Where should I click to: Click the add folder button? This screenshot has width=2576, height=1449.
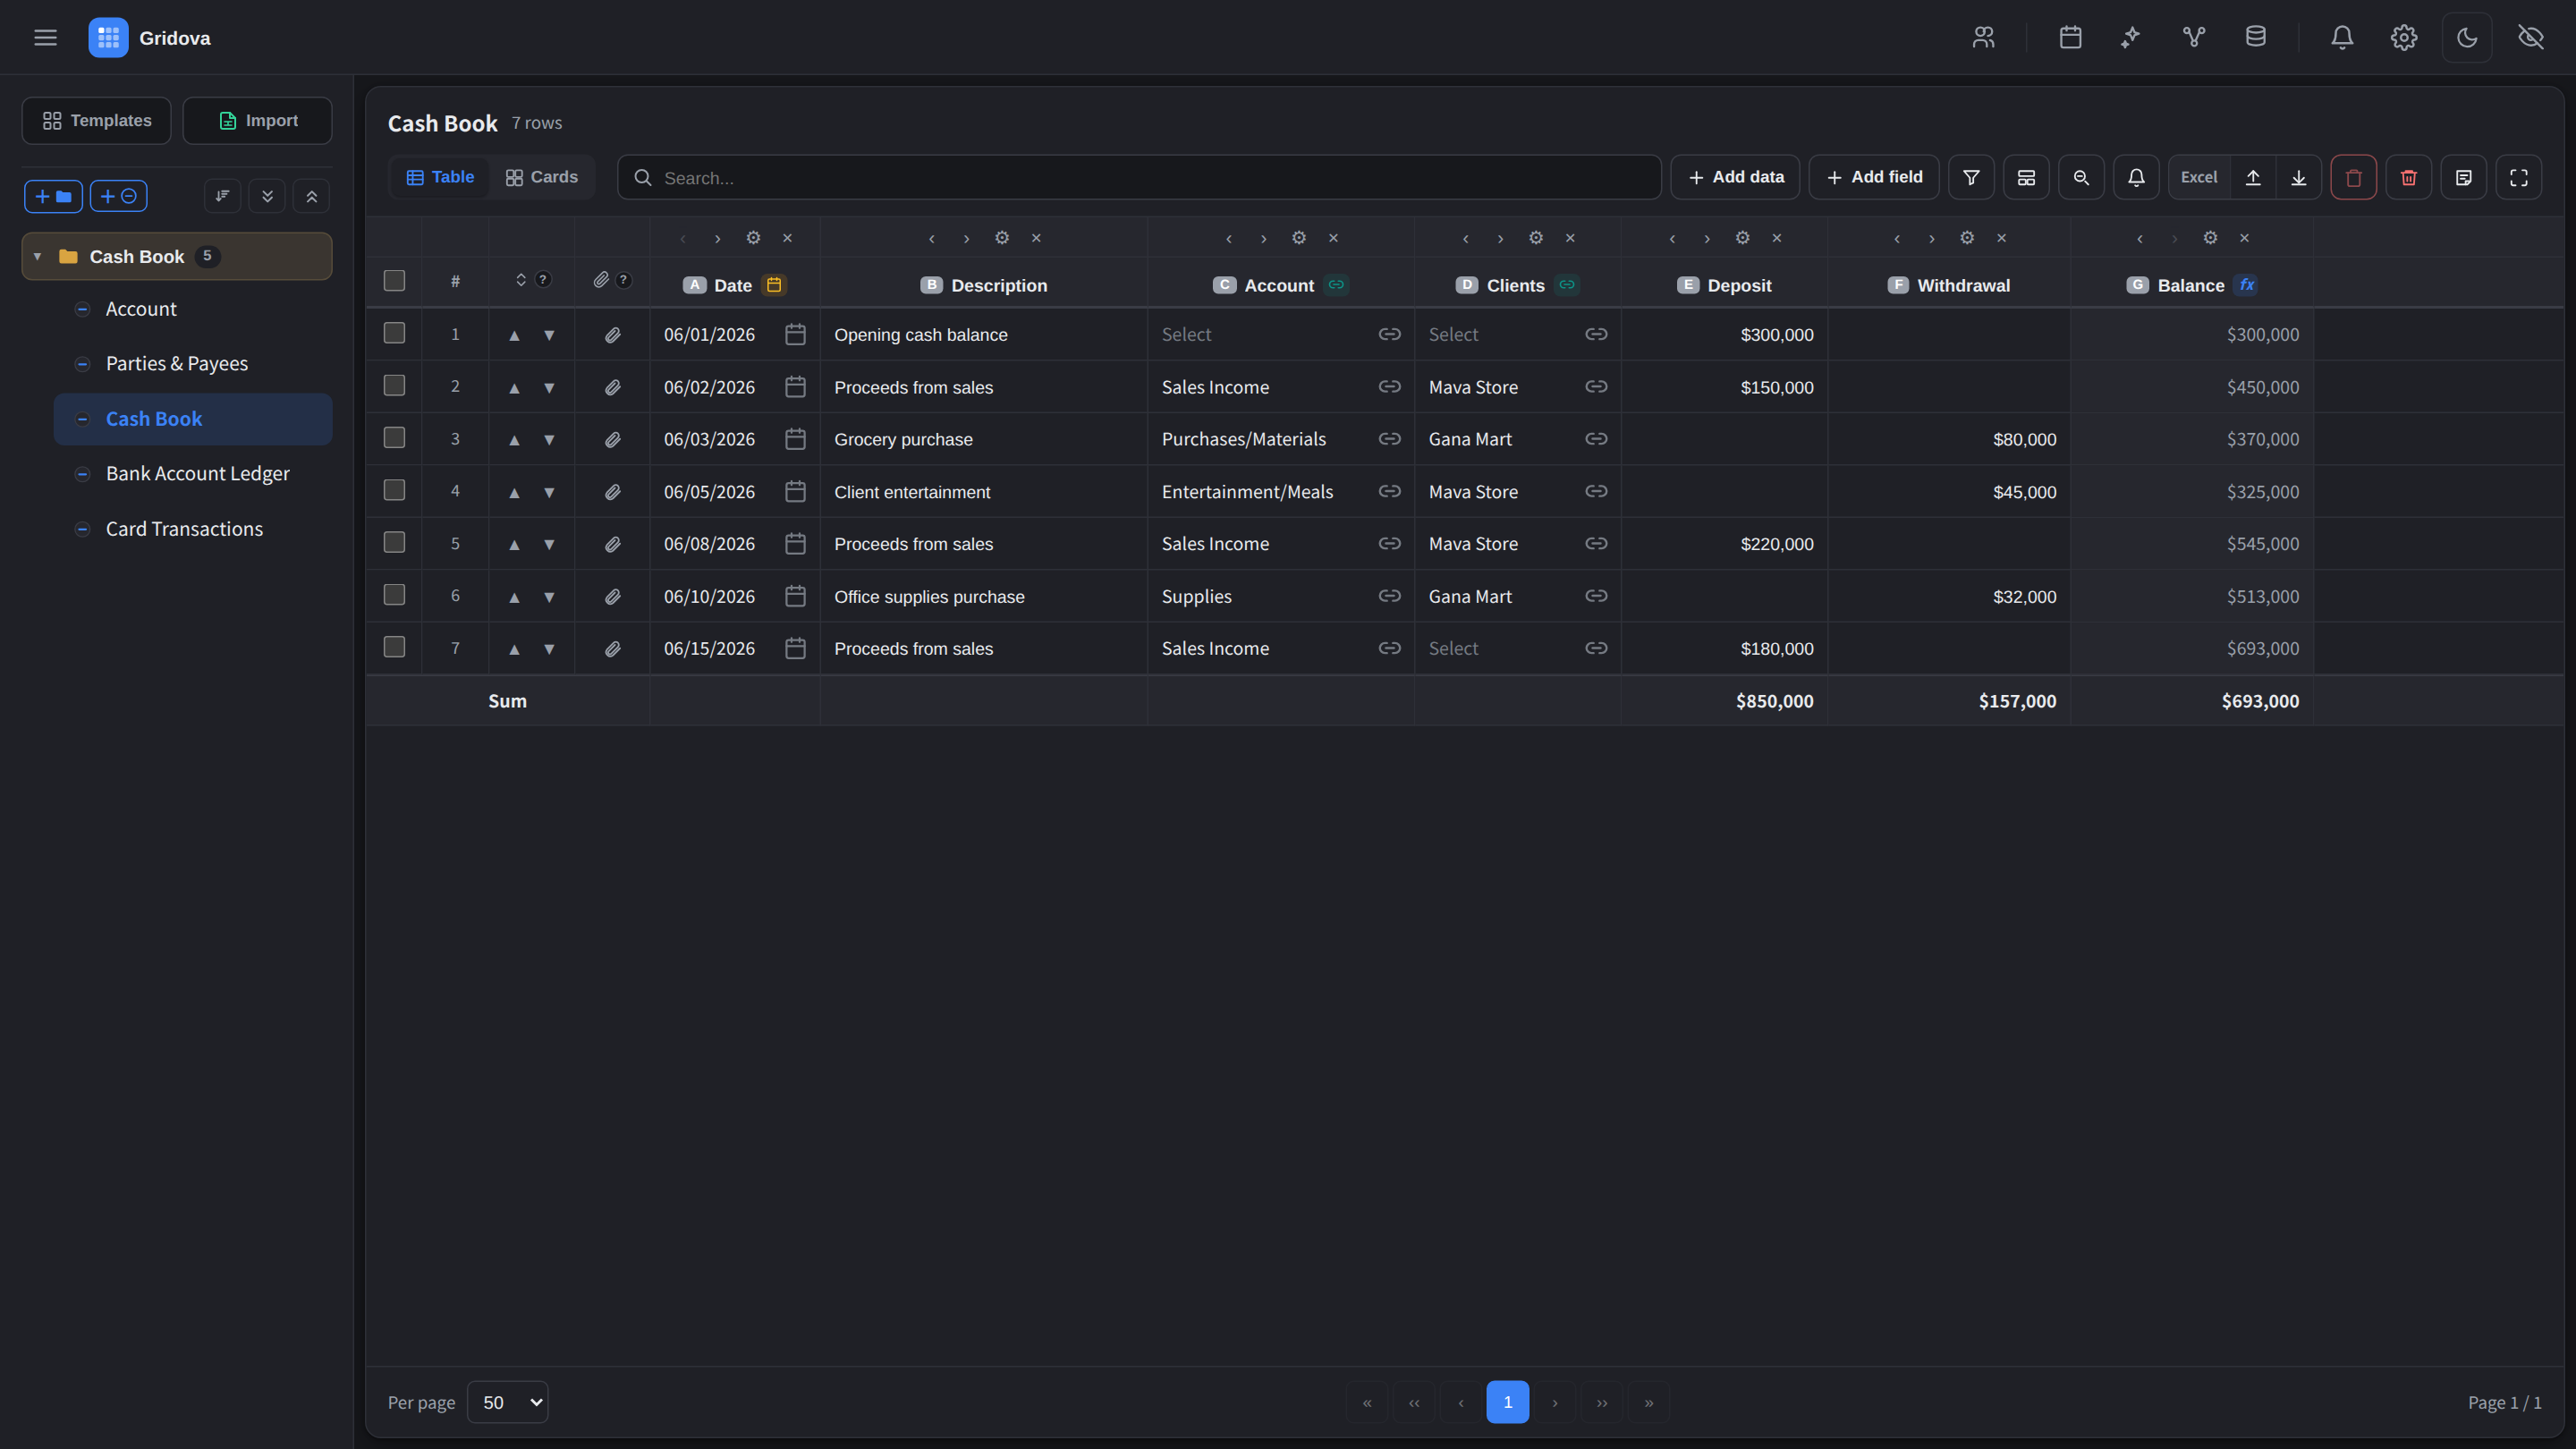pos(53,196)
